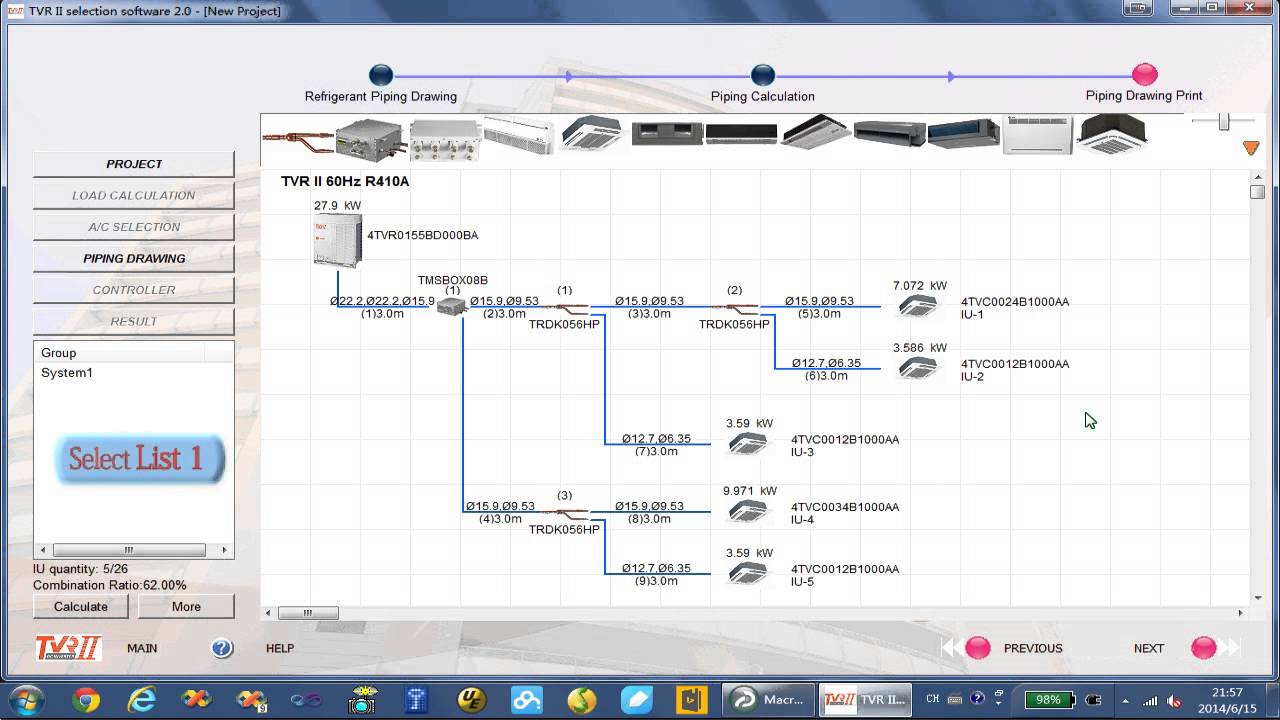Click pipe label (9)3.0m

656,581
